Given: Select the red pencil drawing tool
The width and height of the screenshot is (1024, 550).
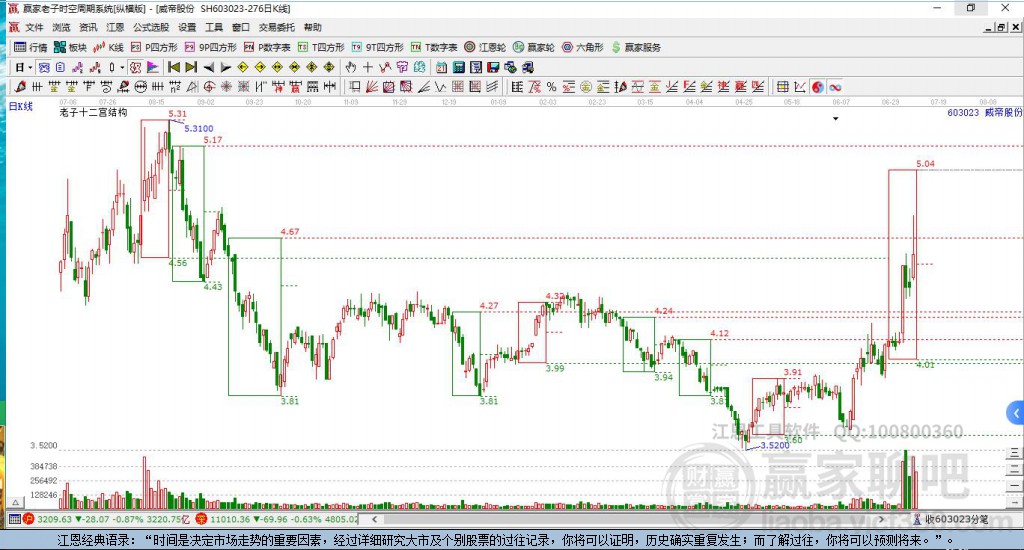Looking at the screenshot, I should (20, 87).
